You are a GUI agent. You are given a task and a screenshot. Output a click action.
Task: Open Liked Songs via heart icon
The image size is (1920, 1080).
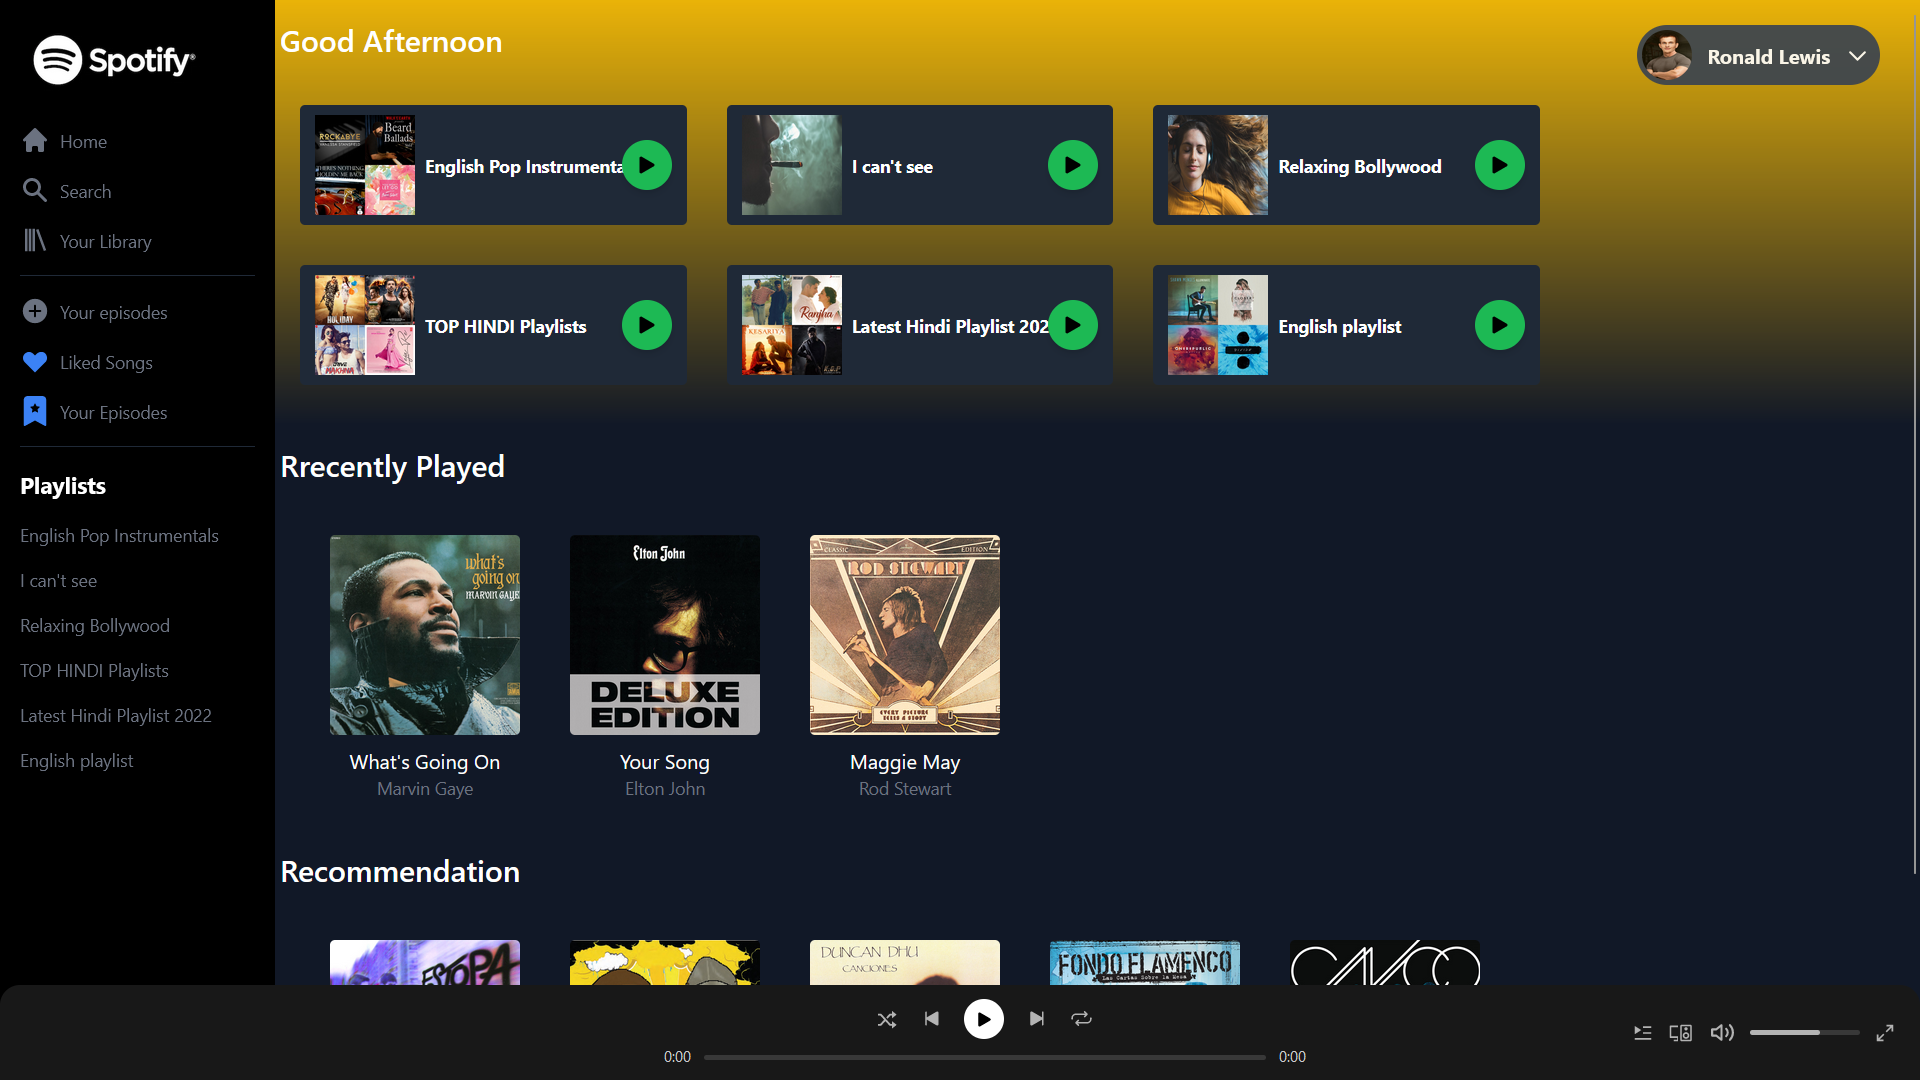tap(34, 362)
